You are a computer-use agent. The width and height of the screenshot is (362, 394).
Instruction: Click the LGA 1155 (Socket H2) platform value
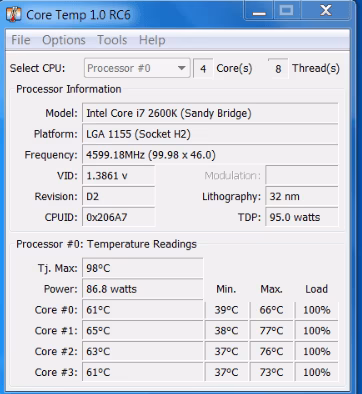click(210, 134)
